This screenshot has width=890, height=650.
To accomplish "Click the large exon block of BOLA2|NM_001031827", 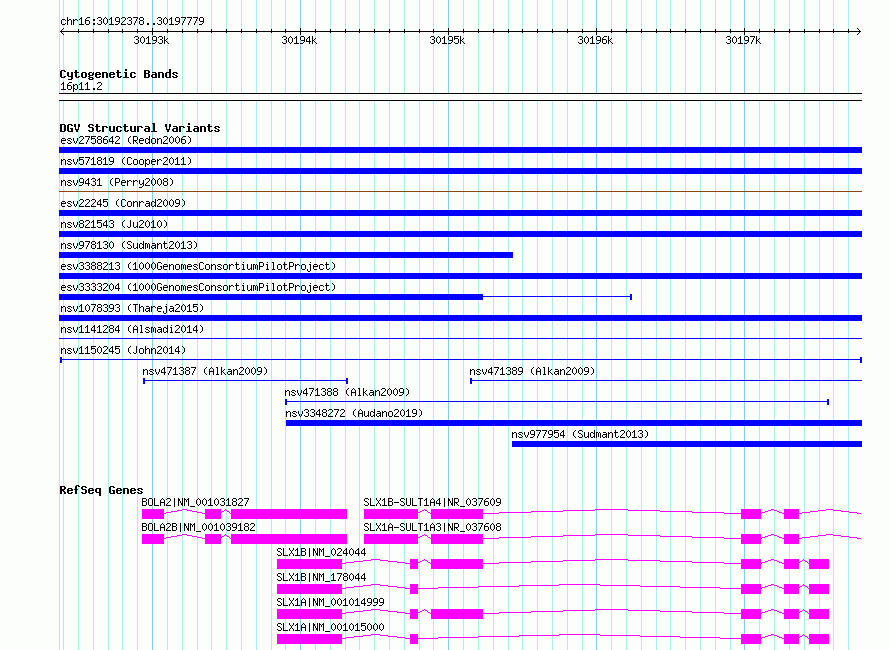I will tap(289, 514).
